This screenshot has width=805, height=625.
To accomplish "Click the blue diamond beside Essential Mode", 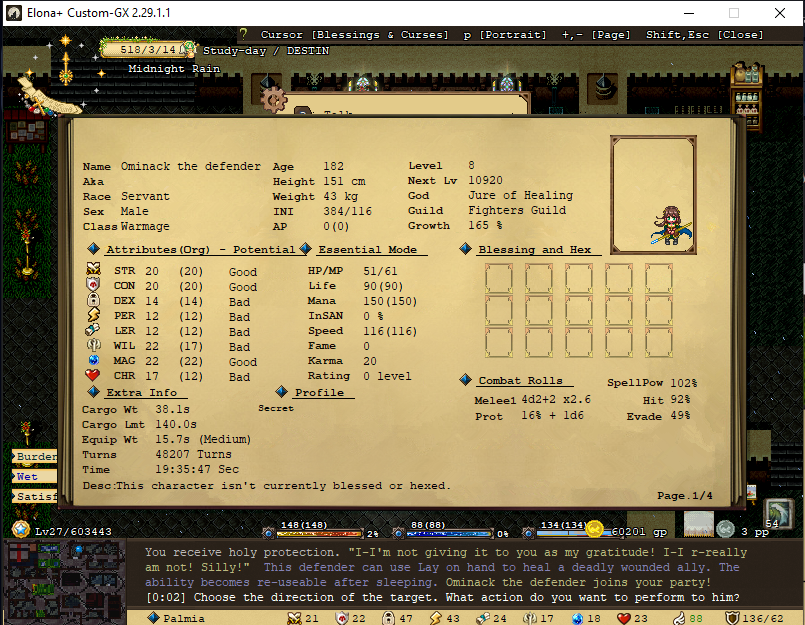I will tap(305, 249).
